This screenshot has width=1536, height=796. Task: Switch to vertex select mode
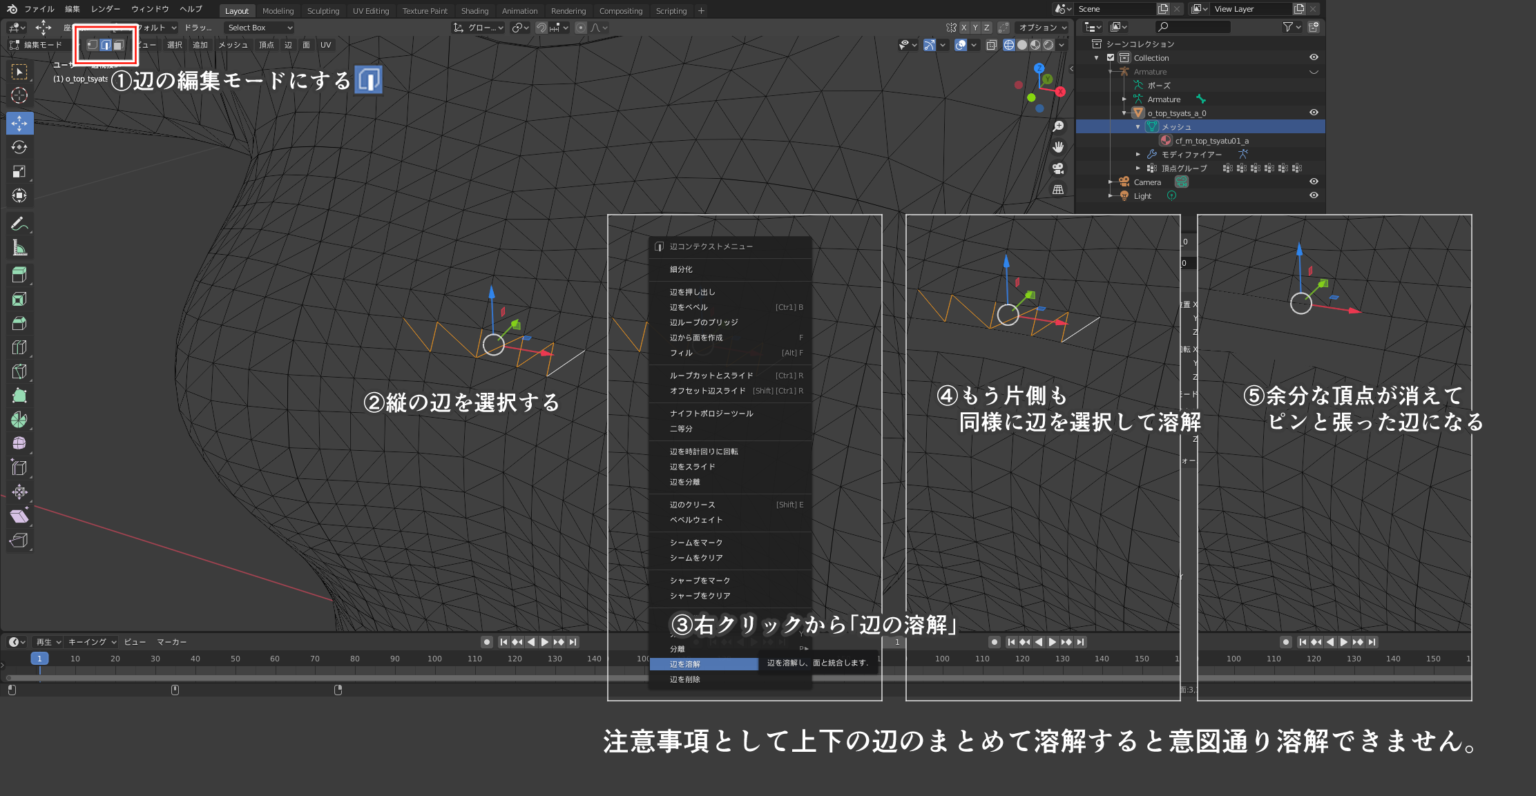click(x=92, y=45)
